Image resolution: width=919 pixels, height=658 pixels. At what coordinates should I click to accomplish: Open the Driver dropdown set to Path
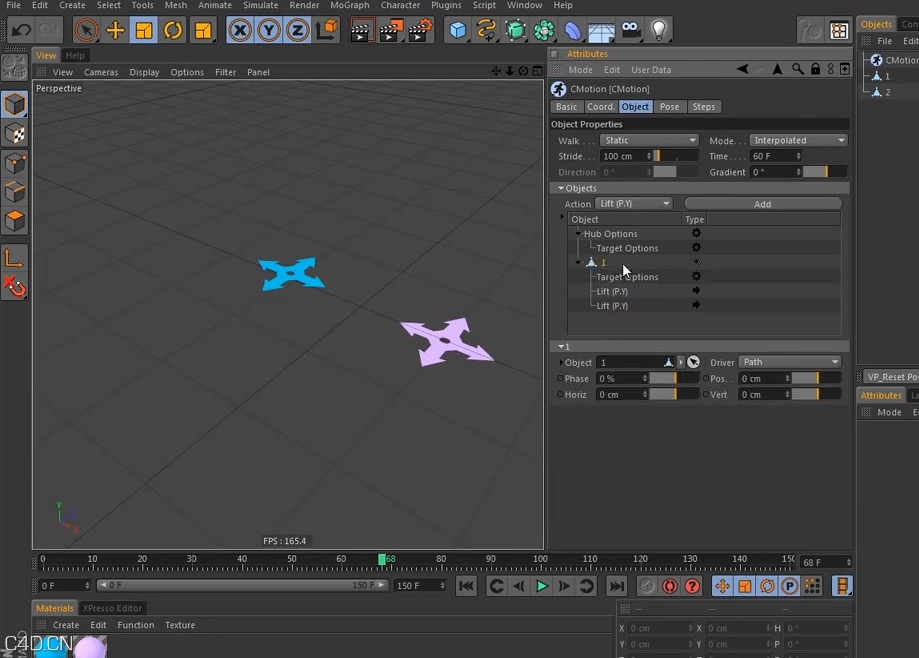(x=790, y=361)
